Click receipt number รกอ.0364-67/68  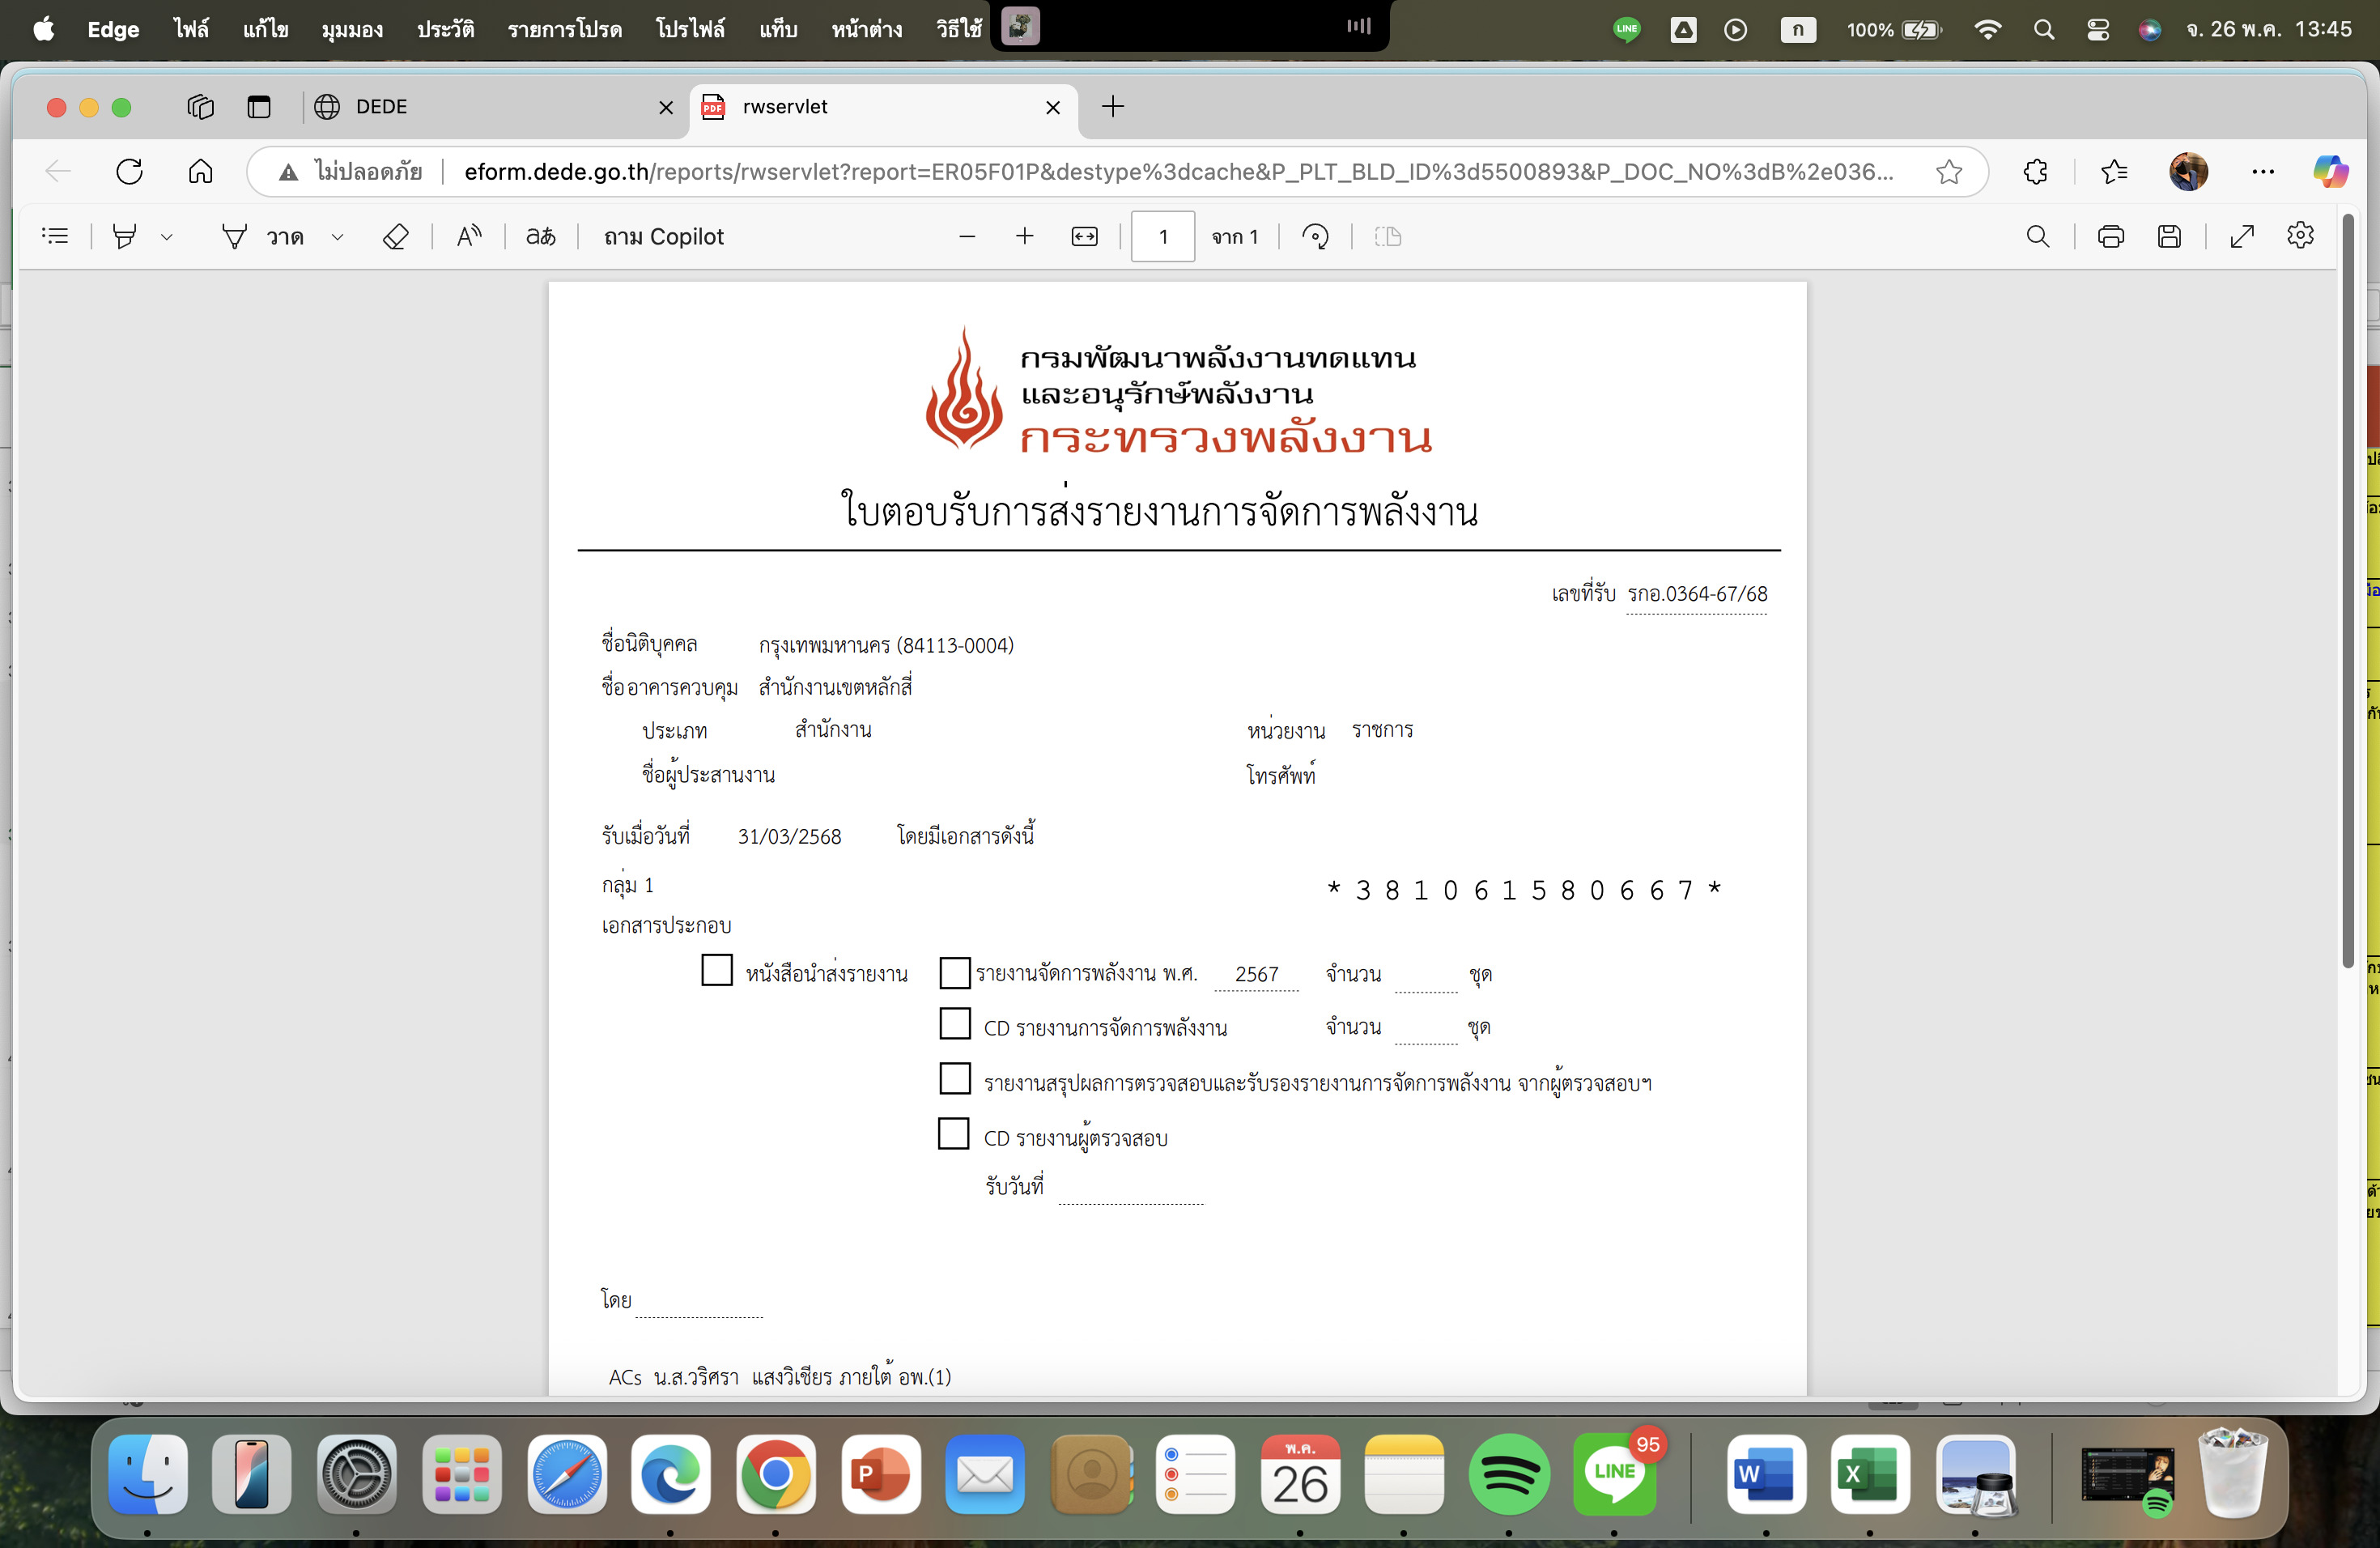click(1697, 594)
